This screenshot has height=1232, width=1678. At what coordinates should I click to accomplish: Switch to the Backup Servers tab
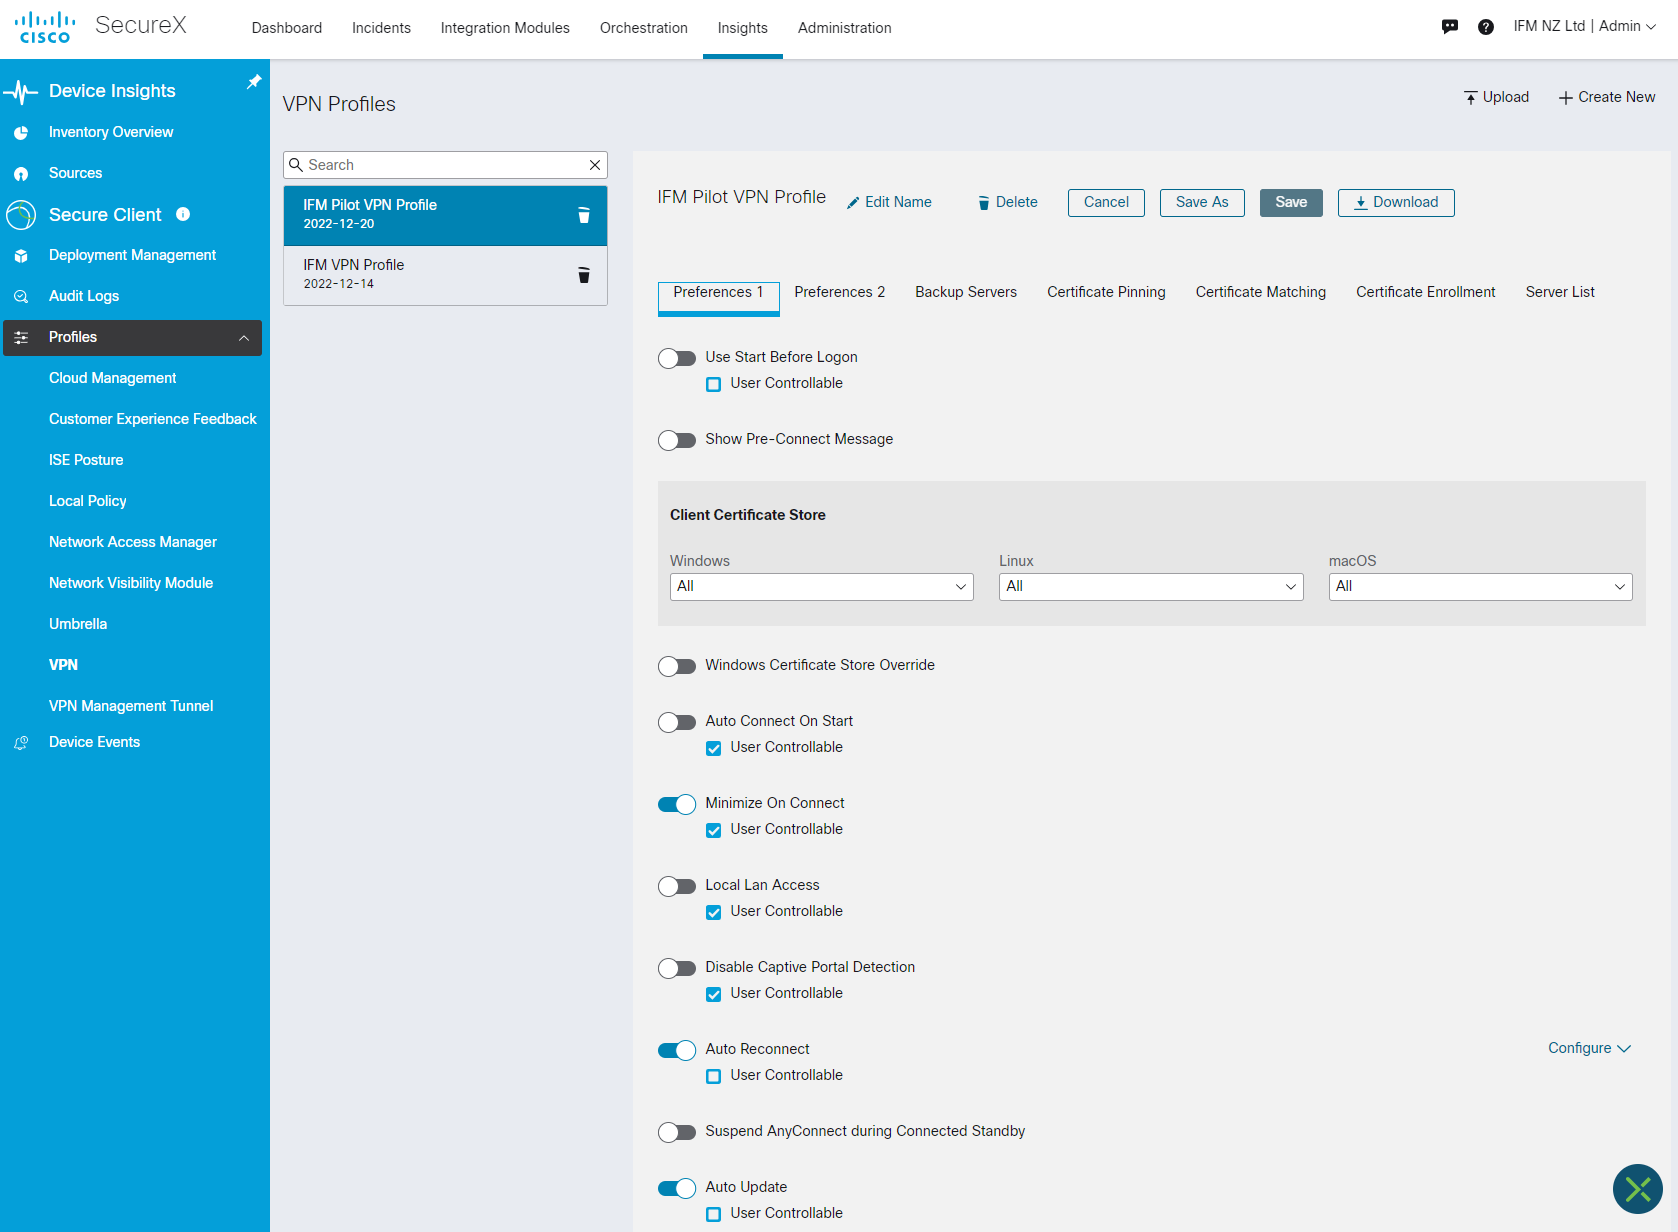[x=965, y=292]
